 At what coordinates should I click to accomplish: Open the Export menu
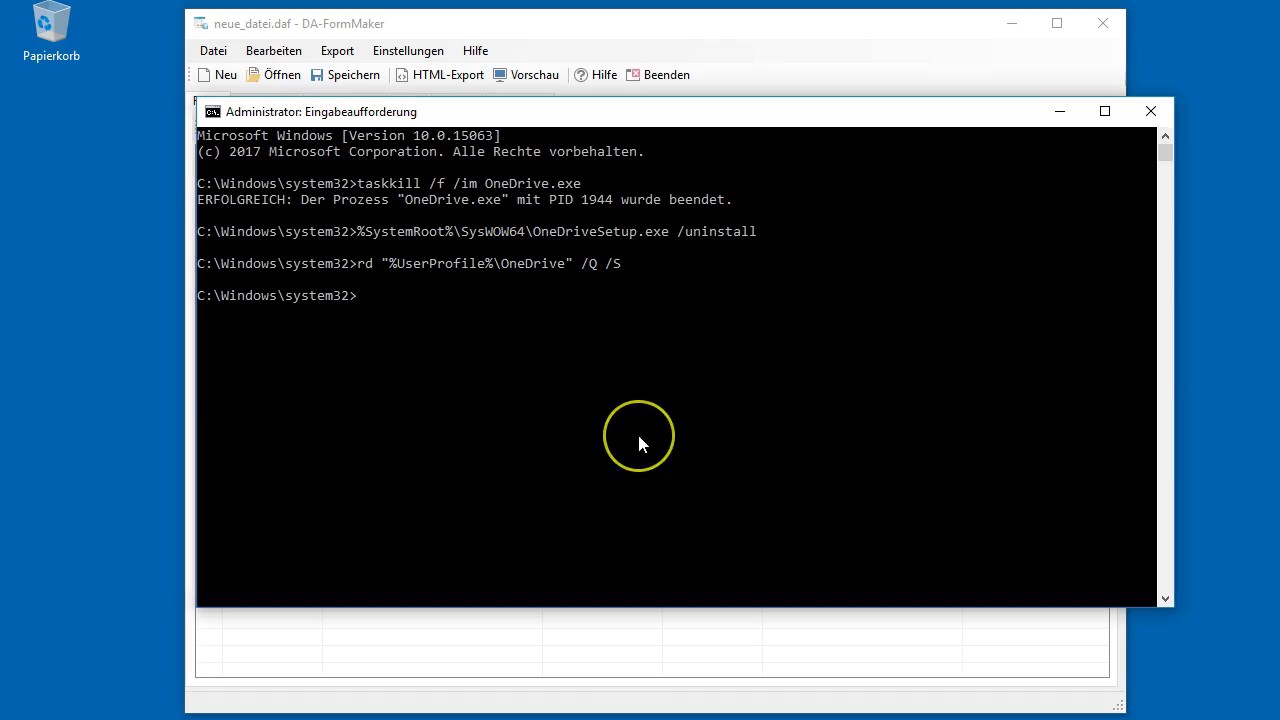(337, 51)
